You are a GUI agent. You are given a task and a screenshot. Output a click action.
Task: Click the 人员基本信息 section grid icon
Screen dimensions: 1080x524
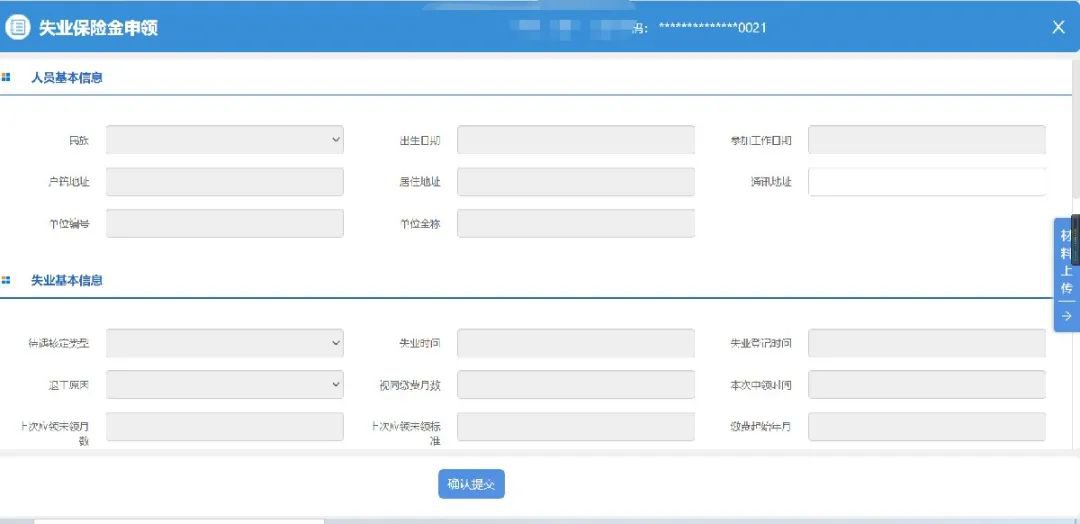(7, 77)
